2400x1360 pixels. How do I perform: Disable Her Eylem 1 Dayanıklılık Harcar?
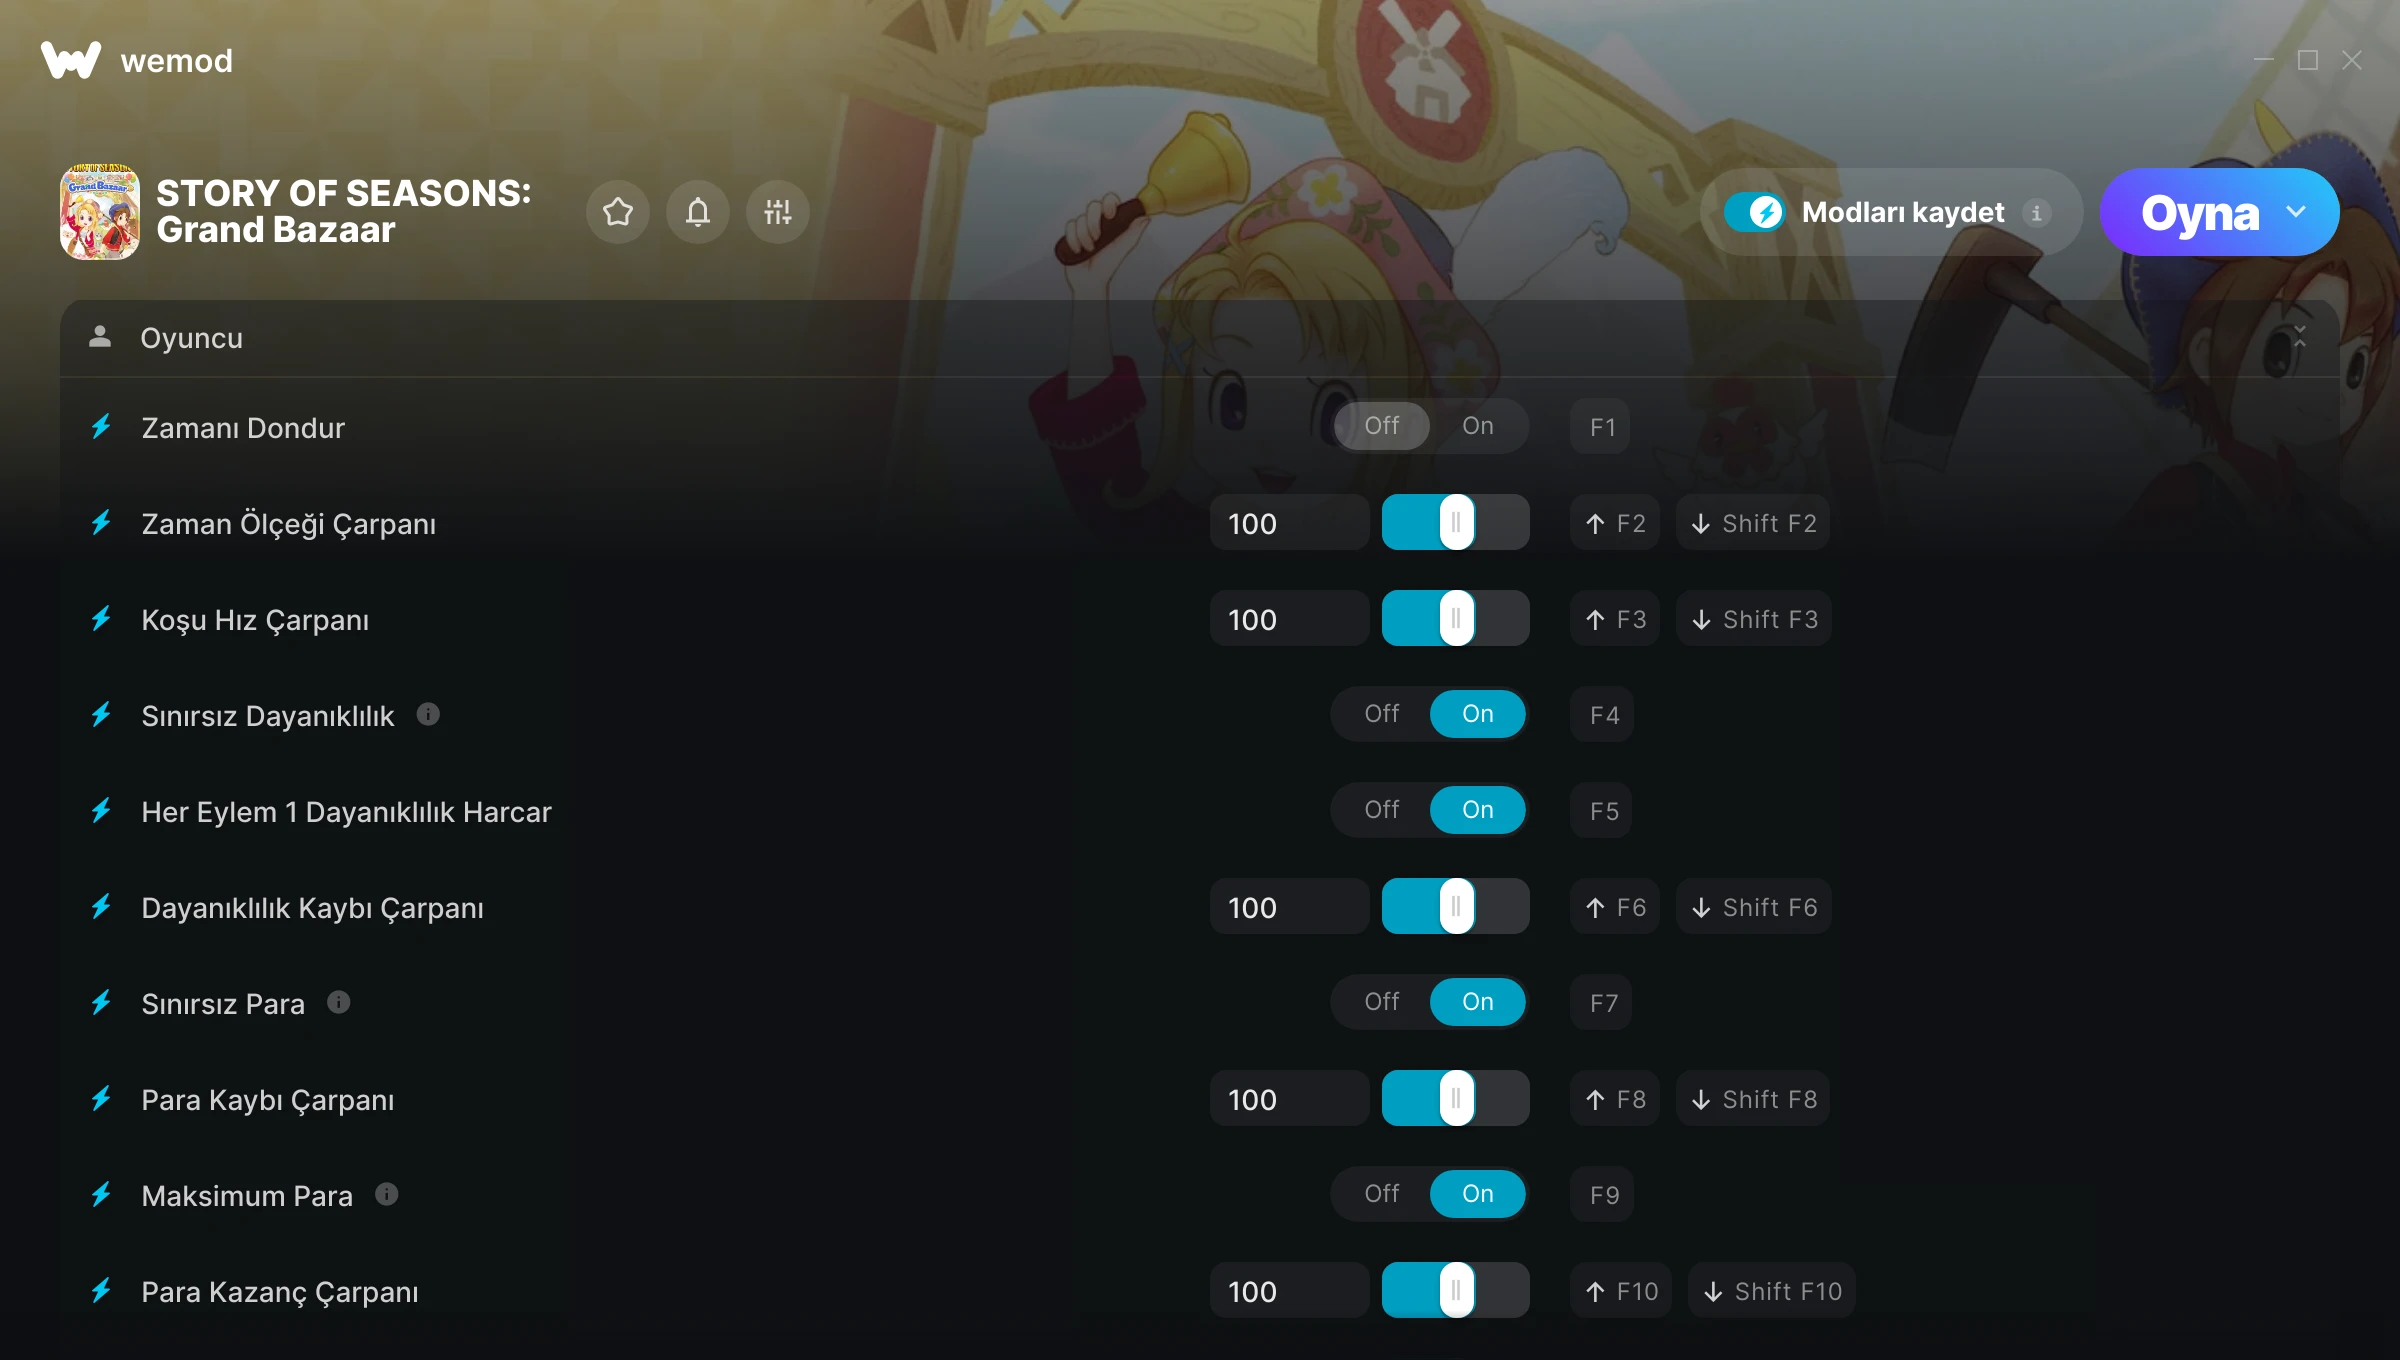1382,810
